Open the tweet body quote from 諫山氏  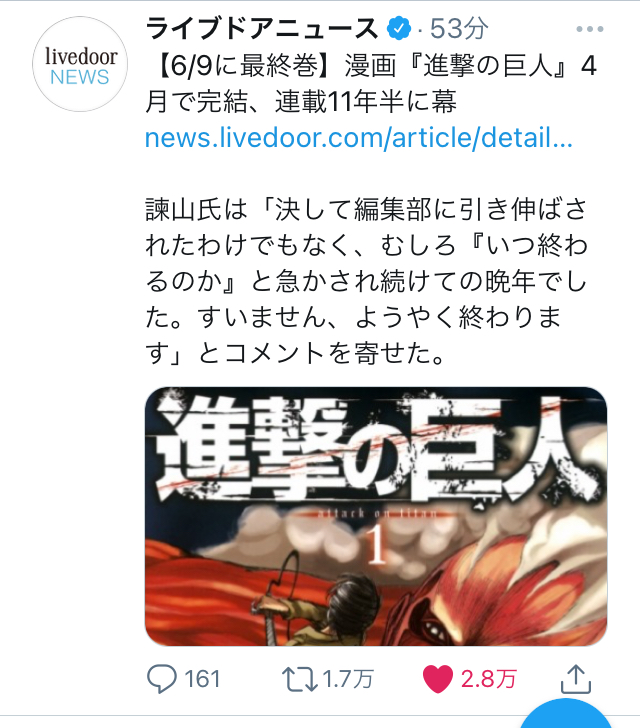pos(366,281)
